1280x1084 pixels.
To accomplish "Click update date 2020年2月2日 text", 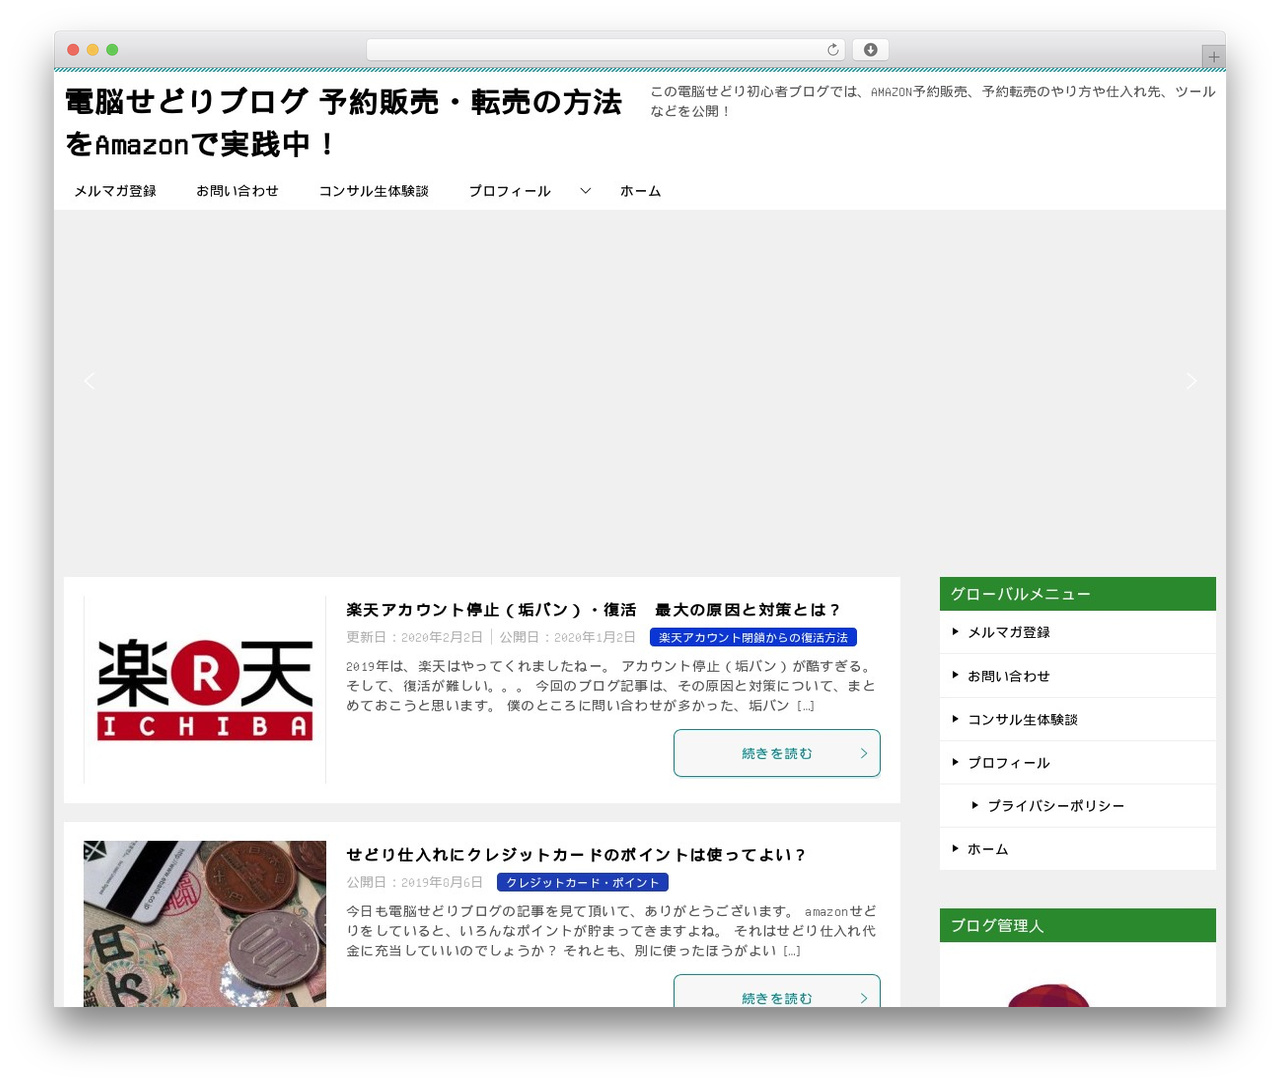I will tap(442, 637).
